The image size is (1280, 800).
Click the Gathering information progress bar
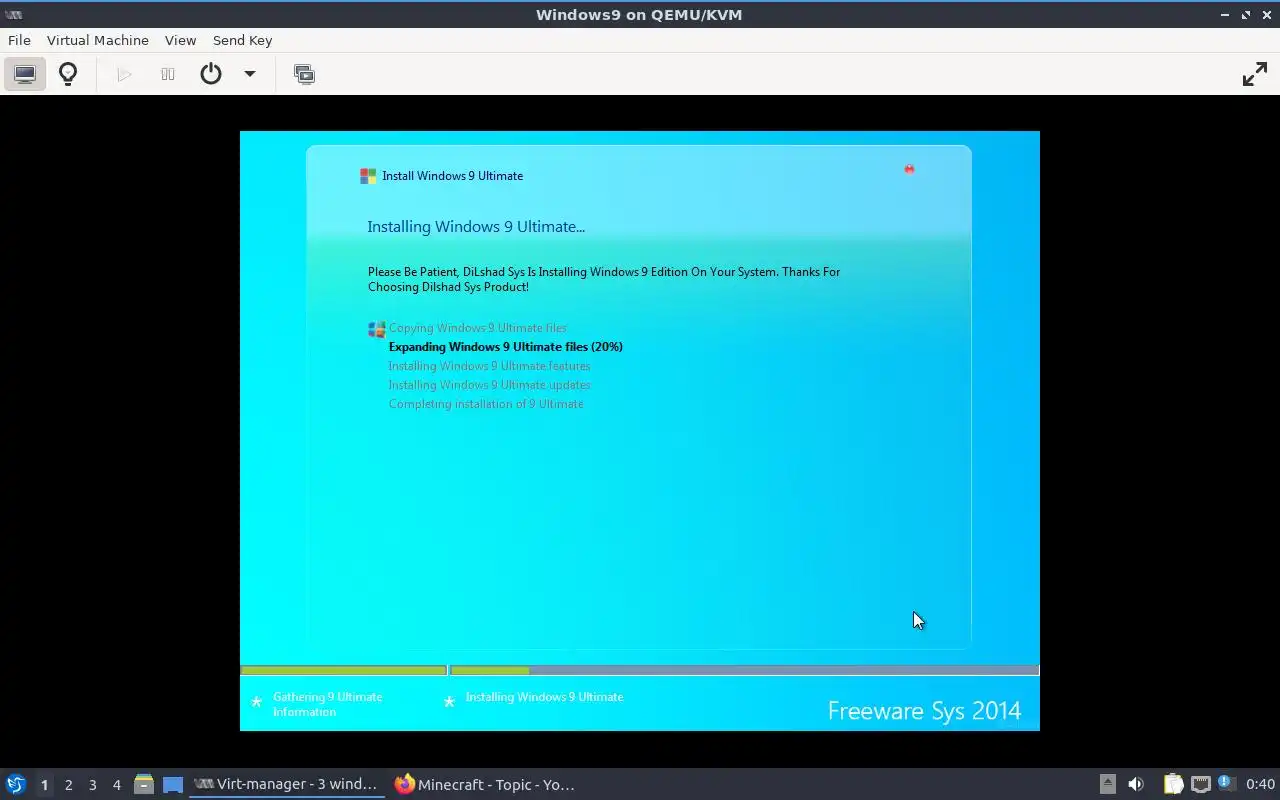point(343,670)
